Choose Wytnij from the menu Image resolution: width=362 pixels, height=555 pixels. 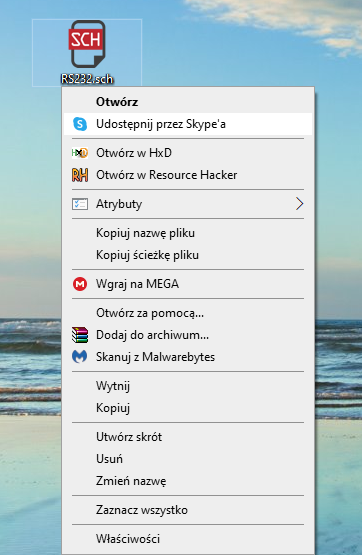[188, 386]
